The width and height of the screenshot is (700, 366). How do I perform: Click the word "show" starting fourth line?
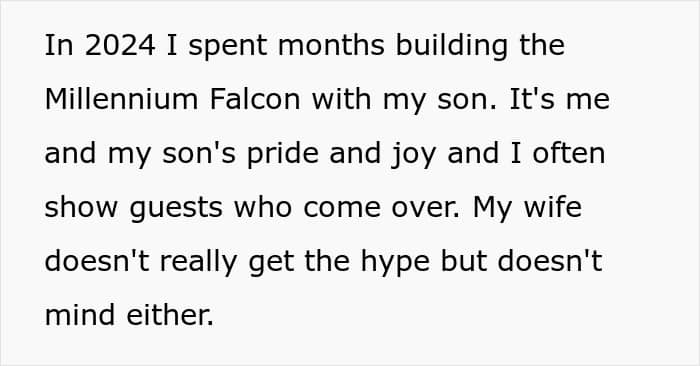pyautogui.click(x=81, y=208)
